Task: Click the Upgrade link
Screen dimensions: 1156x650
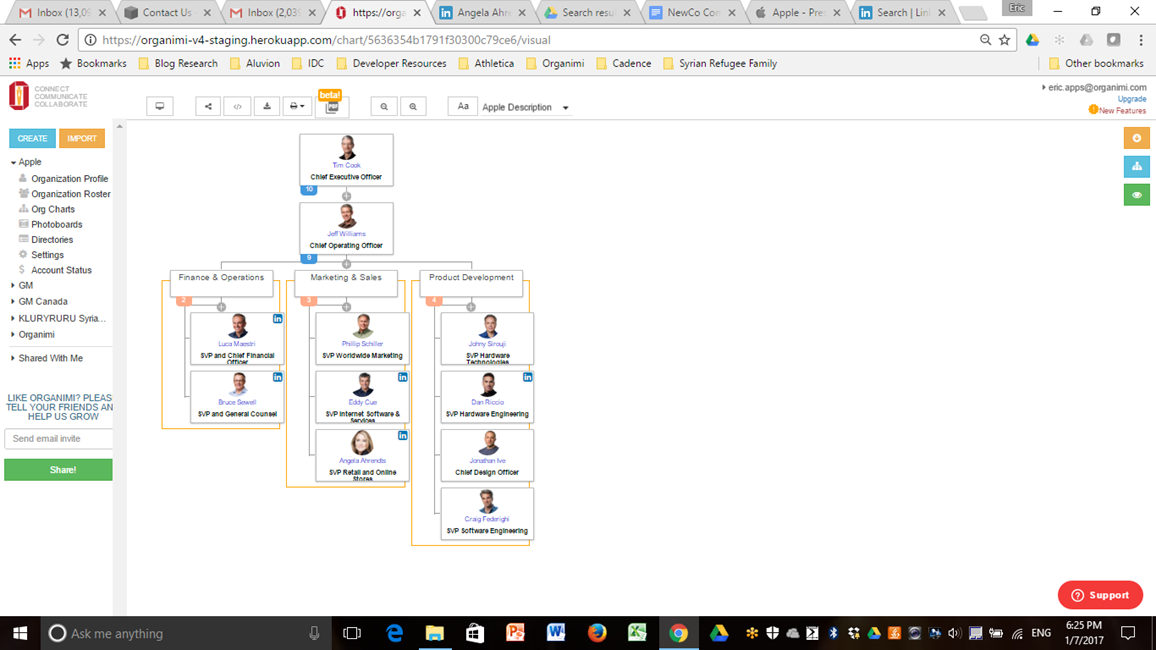Action: (1132, 99)
